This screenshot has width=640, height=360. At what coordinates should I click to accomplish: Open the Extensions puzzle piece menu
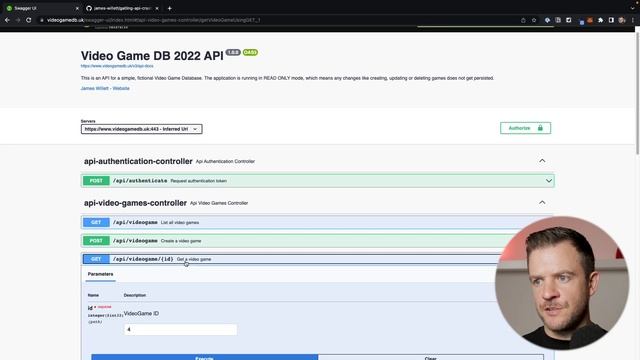(x=600, y=20)
